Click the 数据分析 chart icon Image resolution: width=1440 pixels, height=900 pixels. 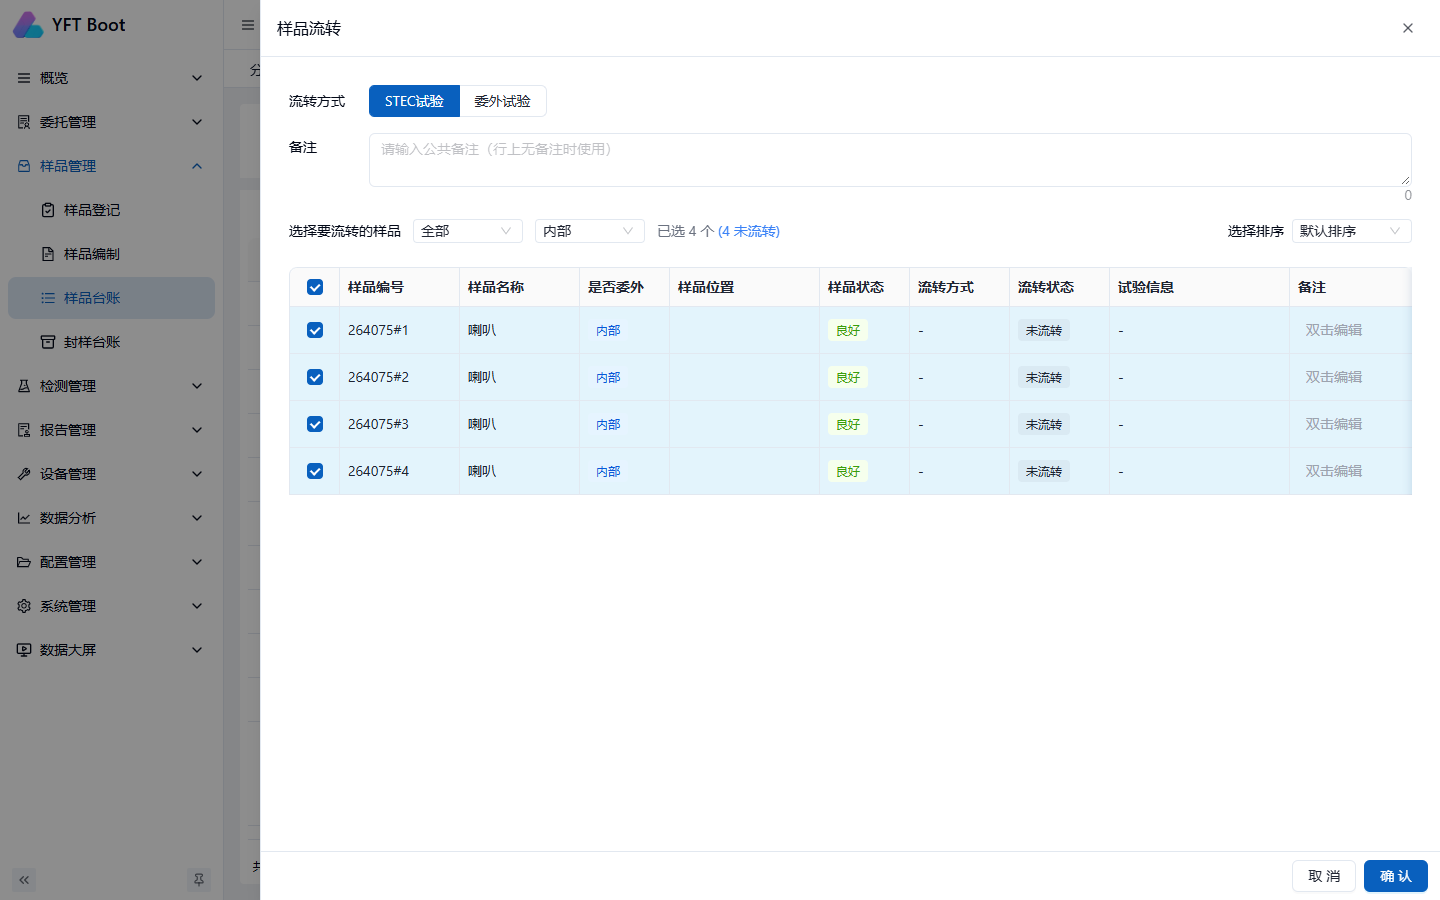24,518
